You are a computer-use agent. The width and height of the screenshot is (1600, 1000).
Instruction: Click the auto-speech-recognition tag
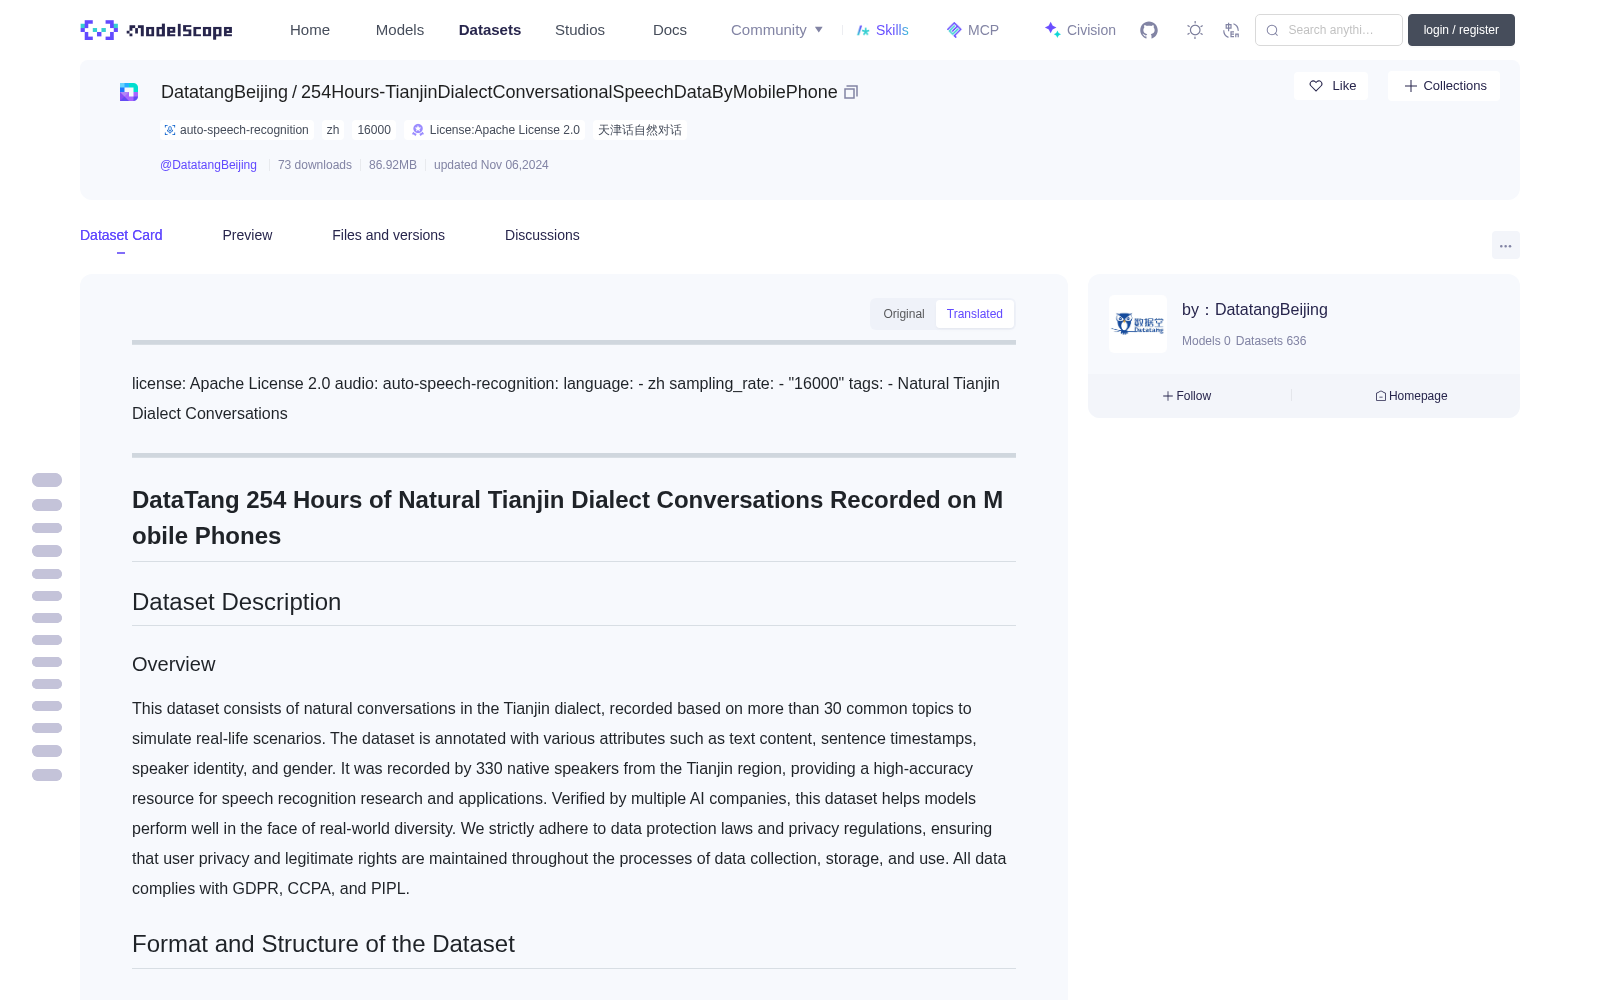click(x=237, y=130)
